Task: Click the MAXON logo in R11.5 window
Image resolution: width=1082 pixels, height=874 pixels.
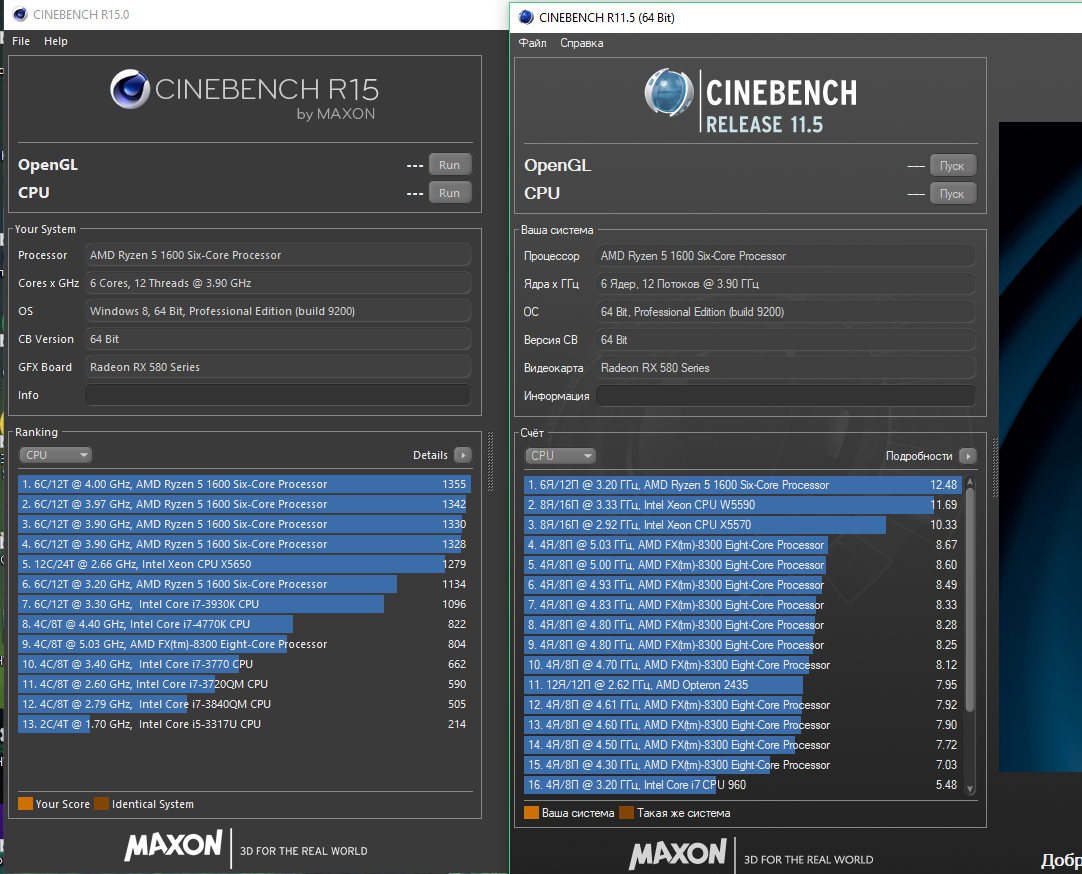Action: click(x=678, y=854)
